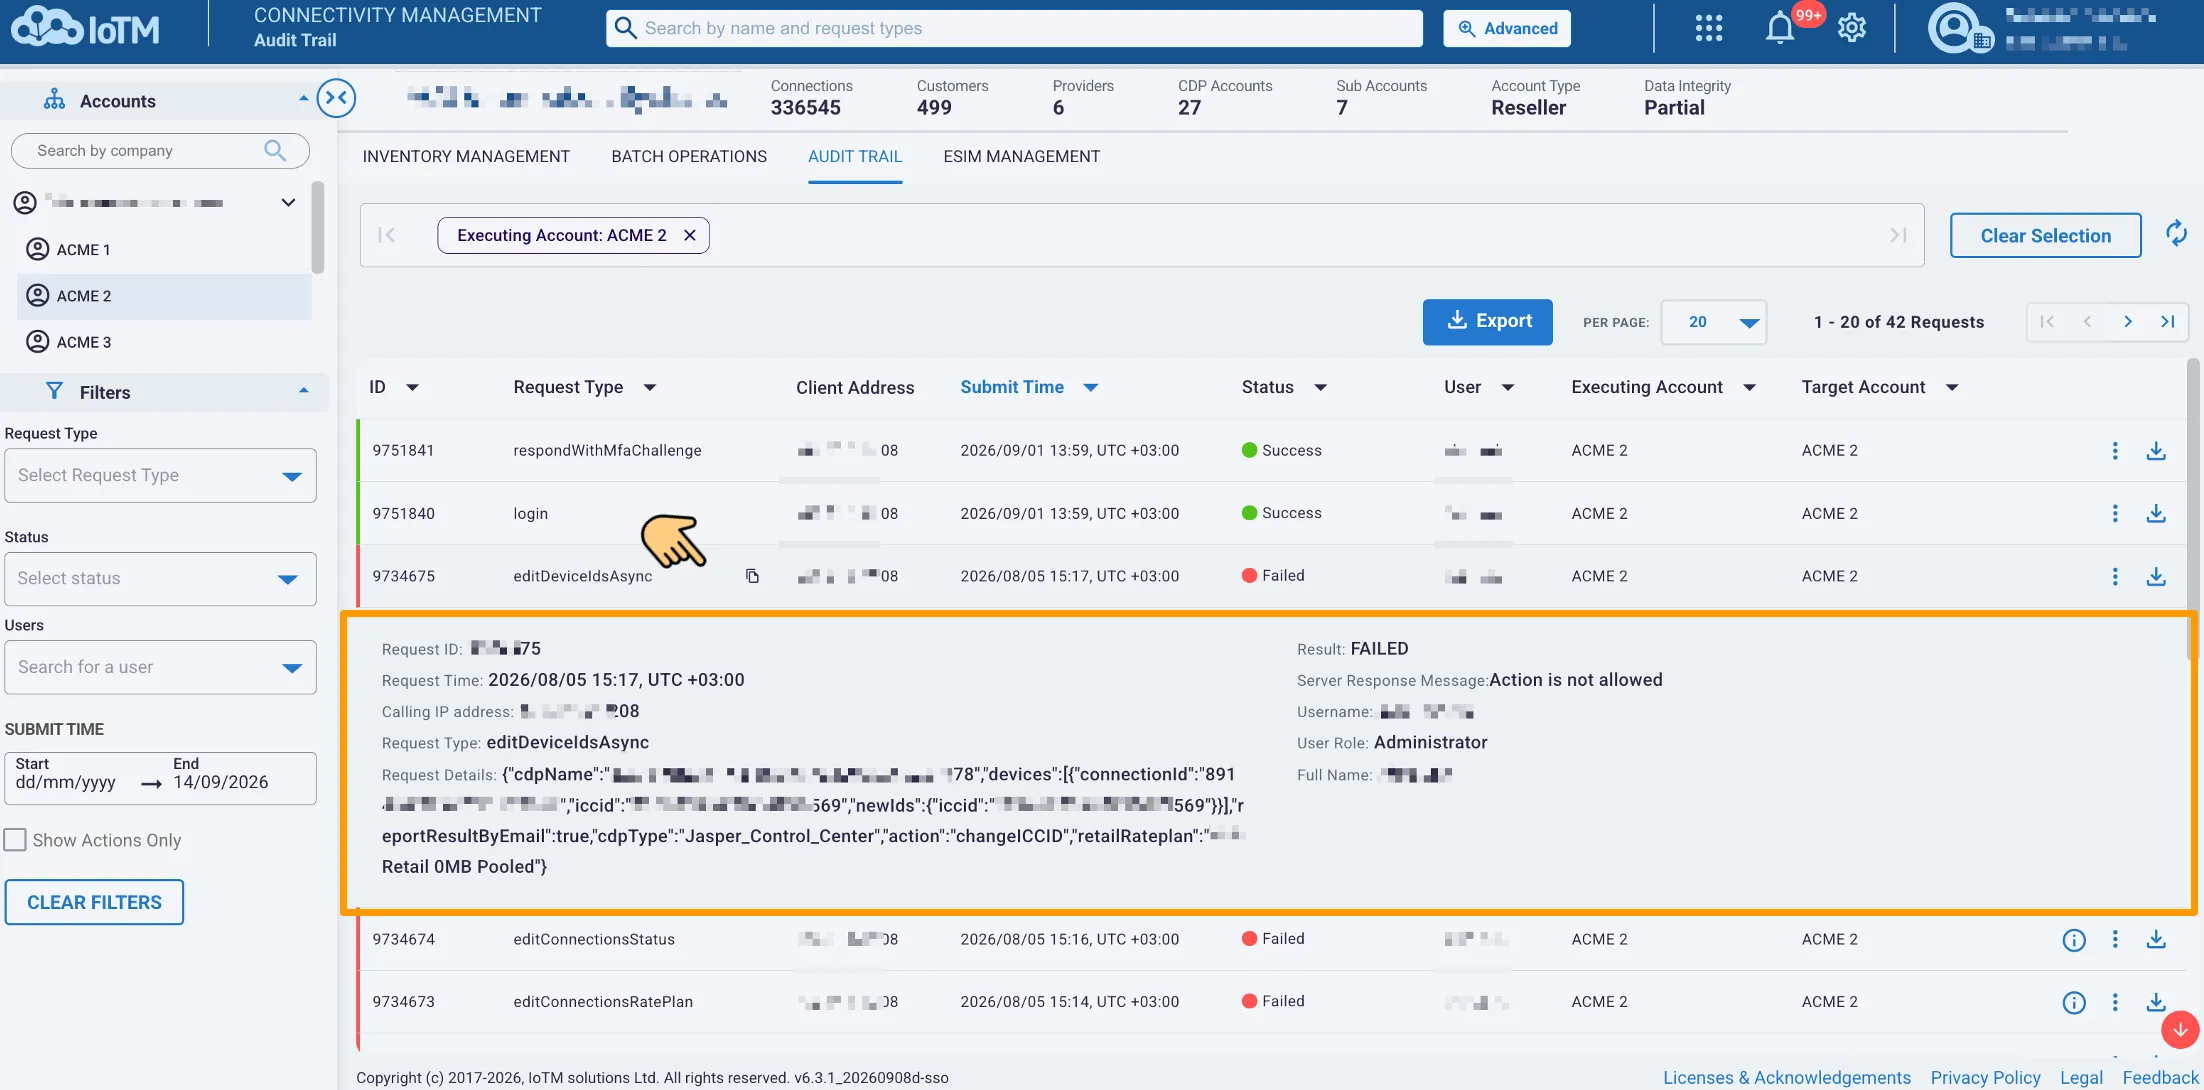Viewport: 2204px width, 1090px height.
Task: Open more options for request 9734673
Action: [x=2115, y=1002]
